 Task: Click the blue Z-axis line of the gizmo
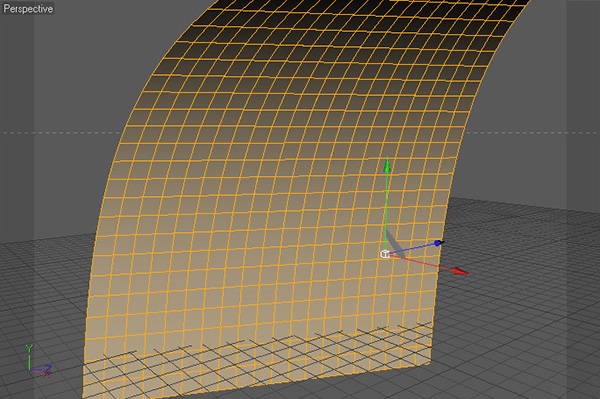pyautogui.click(x=412, y=249)
